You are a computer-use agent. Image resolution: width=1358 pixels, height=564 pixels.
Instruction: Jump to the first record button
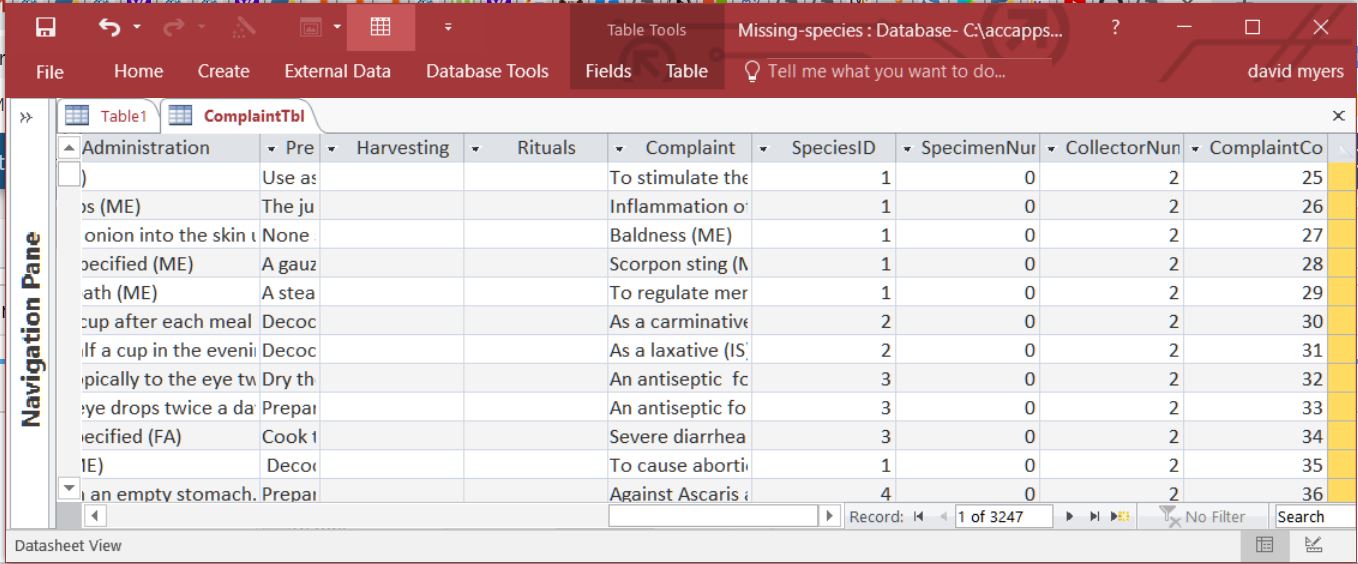(918, 517)
